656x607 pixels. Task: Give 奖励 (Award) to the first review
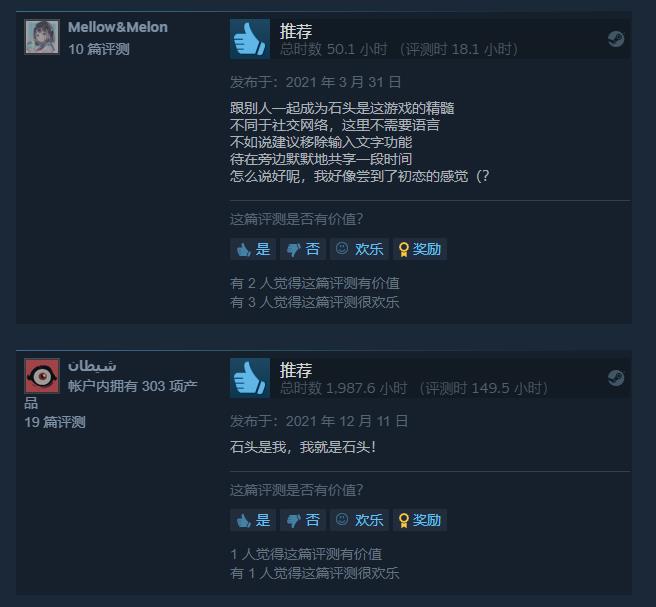(420, 249)
